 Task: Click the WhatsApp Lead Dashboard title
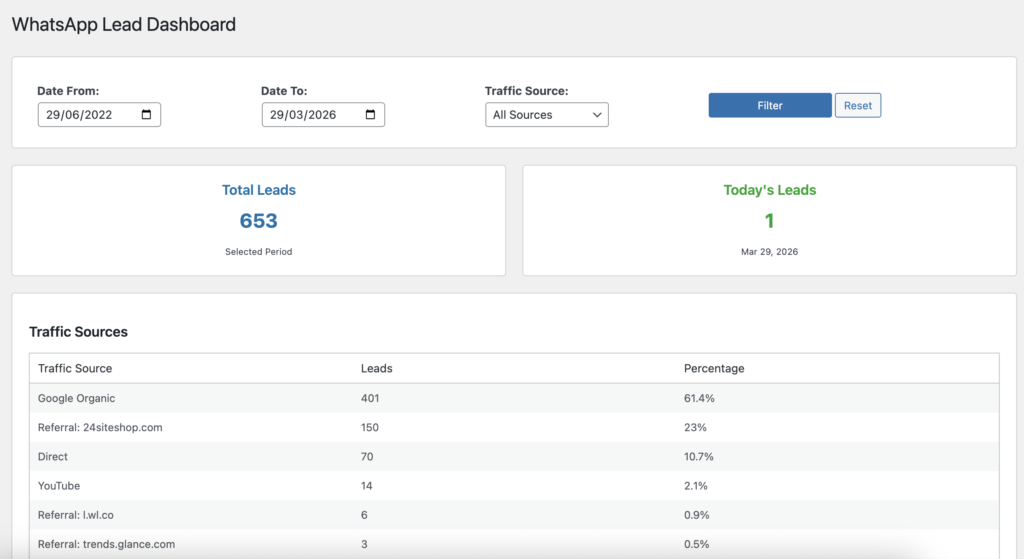[124, 24]
